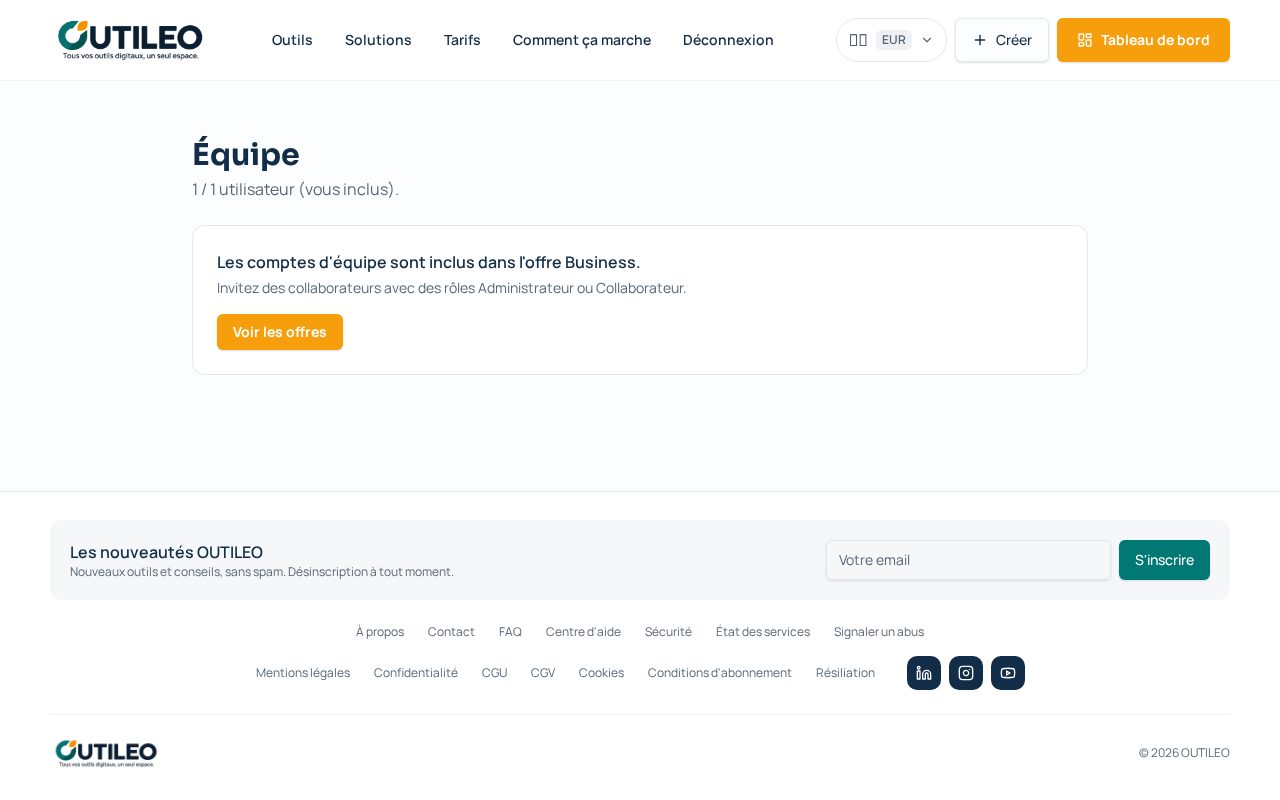Image resolution: width=1280 pixels, height=800 pixels.
Task: Open the Sécurité link
Action: tap(668, 632)
